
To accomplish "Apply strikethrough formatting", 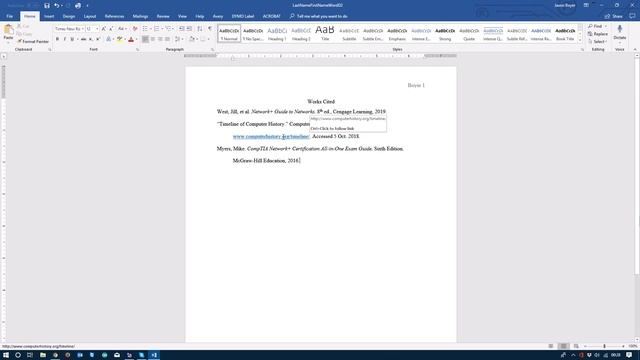I will click(83, 39).
